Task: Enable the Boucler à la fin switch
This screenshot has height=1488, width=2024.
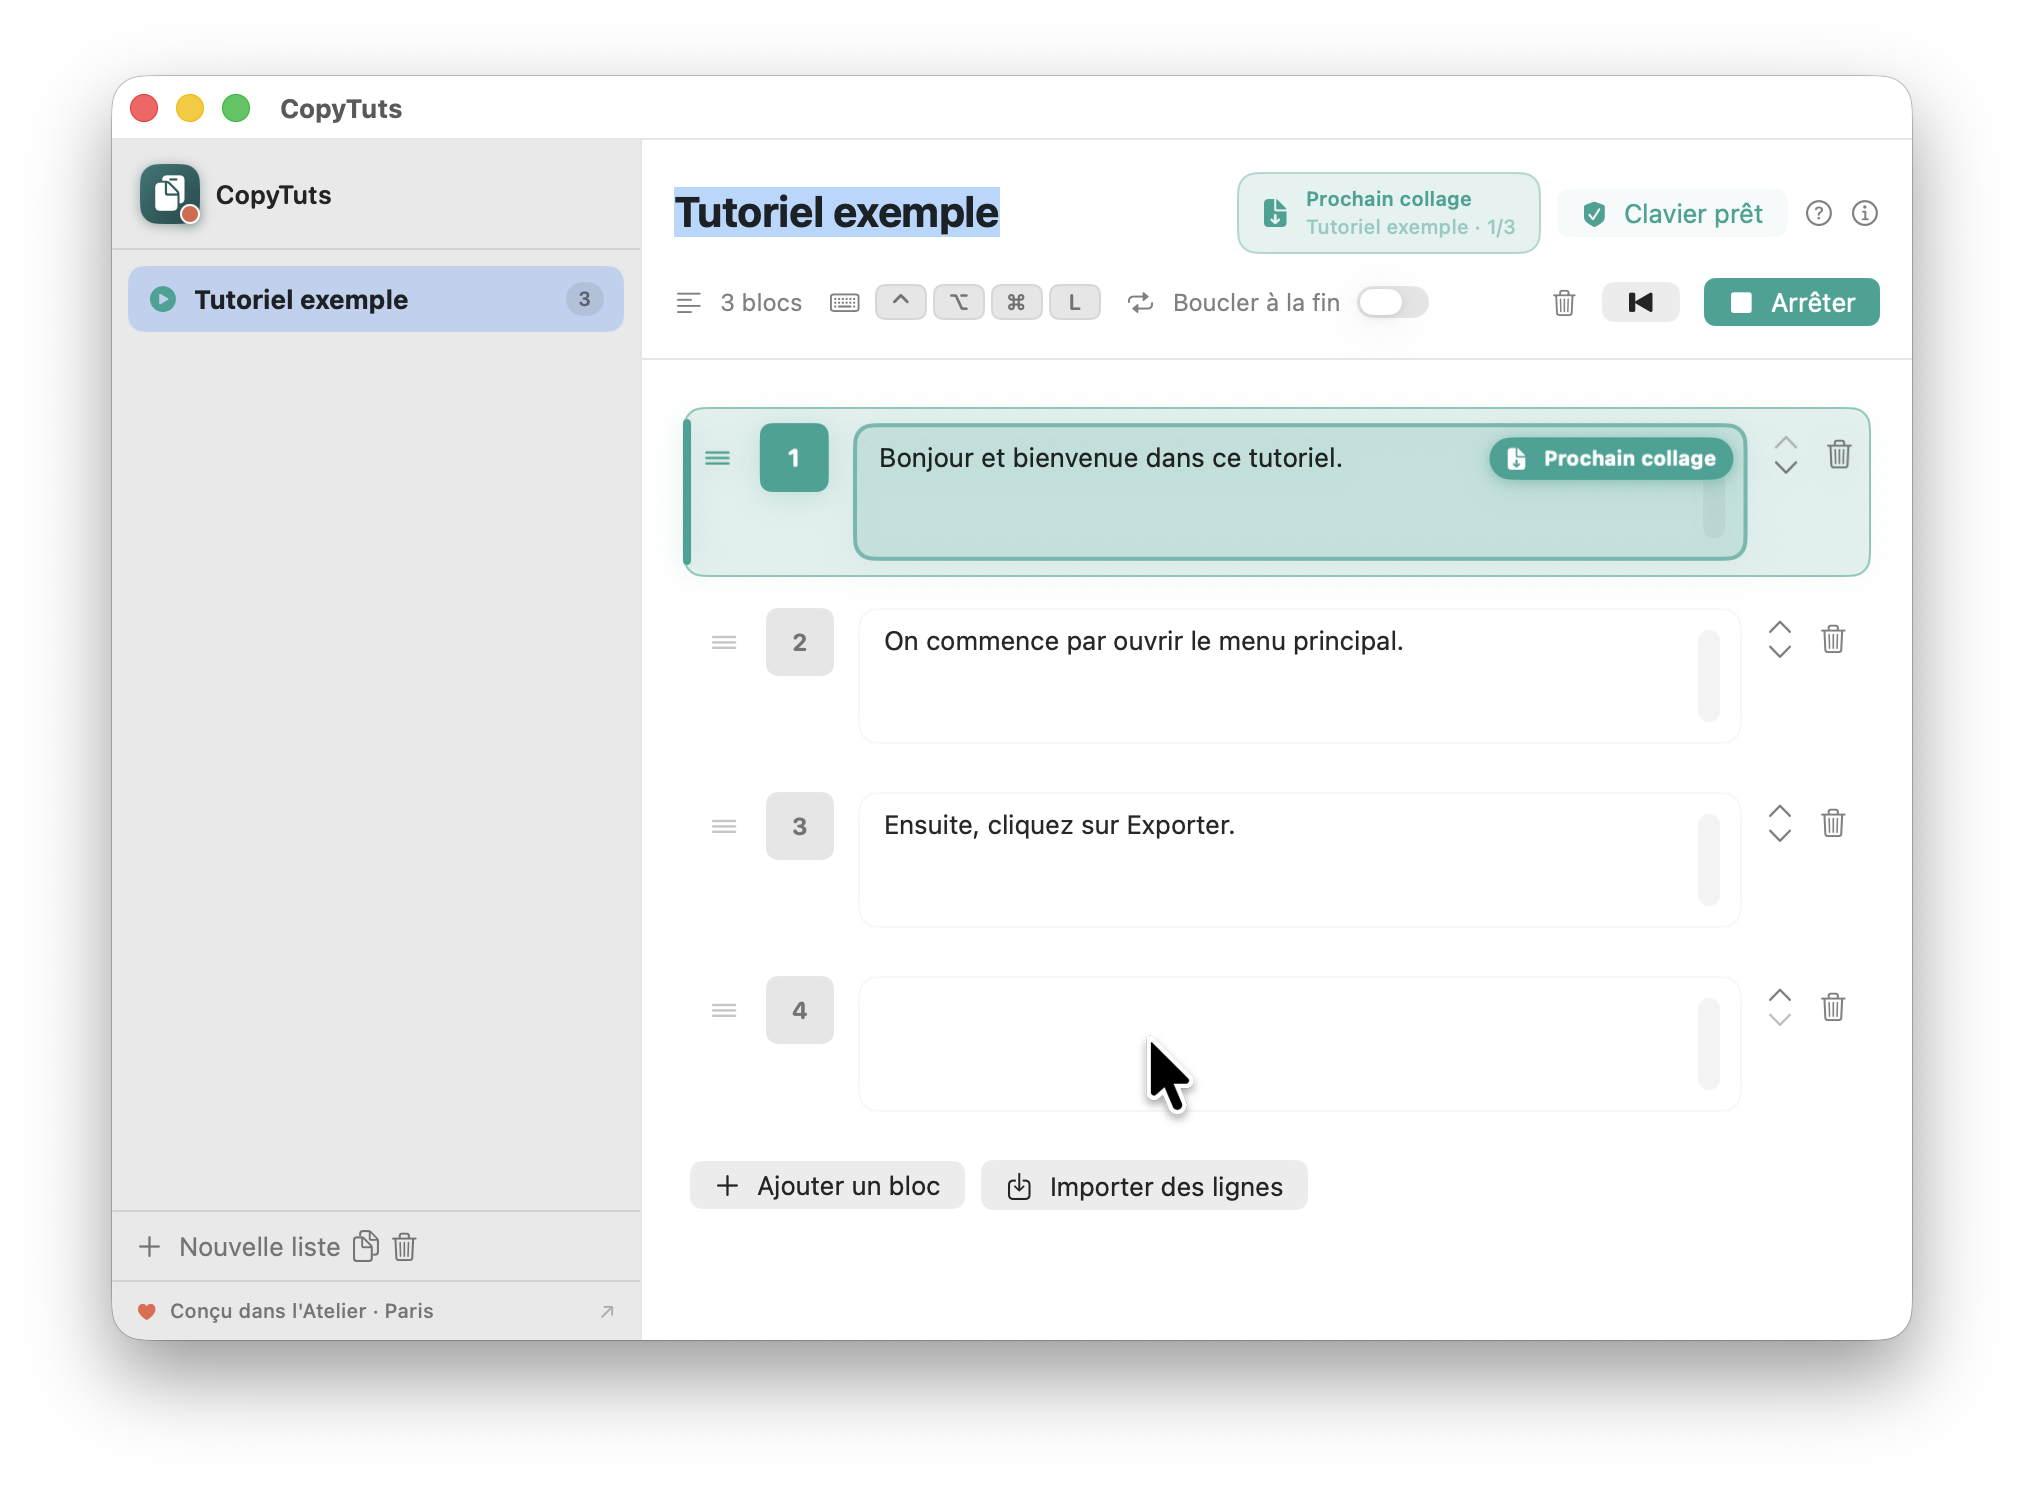Action: coord(1392,302)
